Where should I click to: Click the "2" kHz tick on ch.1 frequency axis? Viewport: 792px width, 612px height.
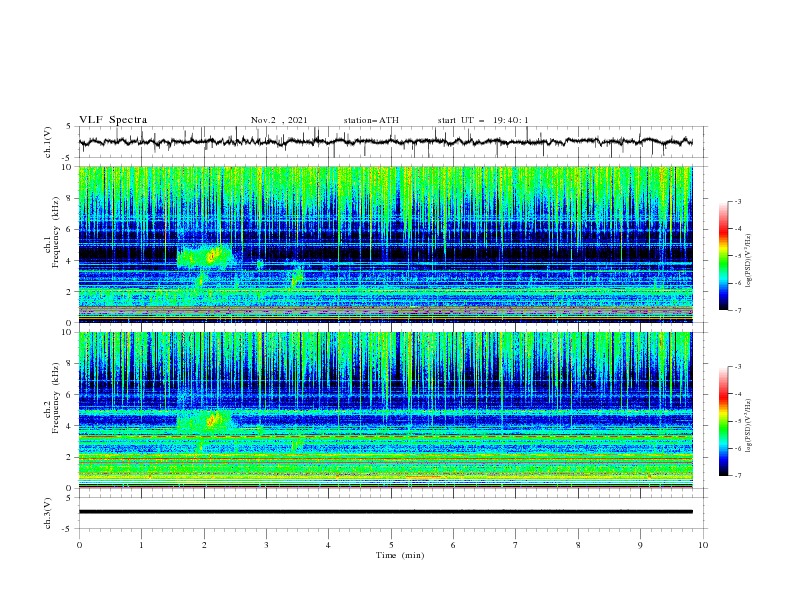(x=70, y=292)
